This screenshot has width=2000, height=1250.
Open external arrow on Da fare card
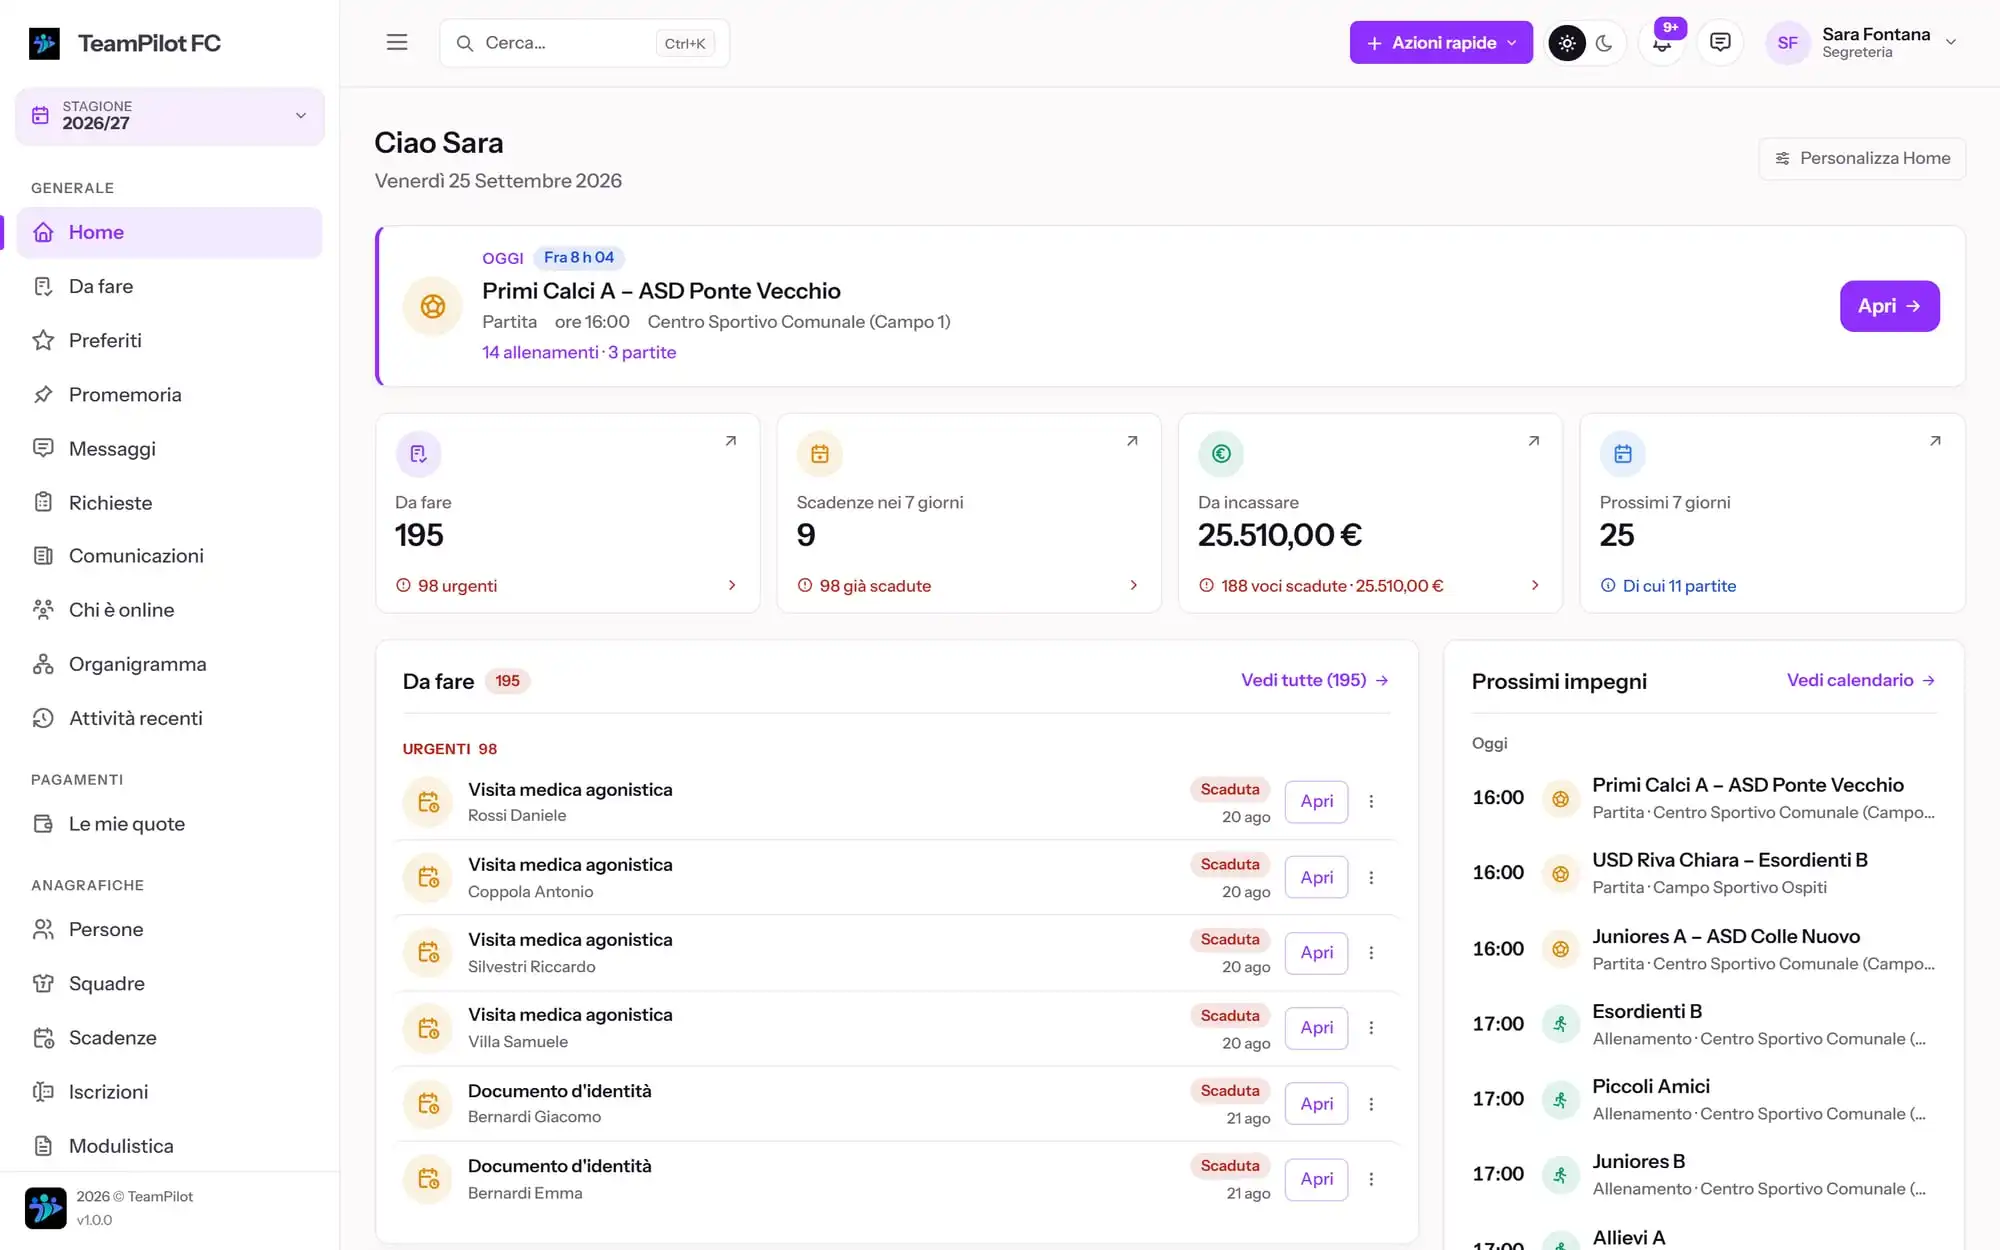731,440
